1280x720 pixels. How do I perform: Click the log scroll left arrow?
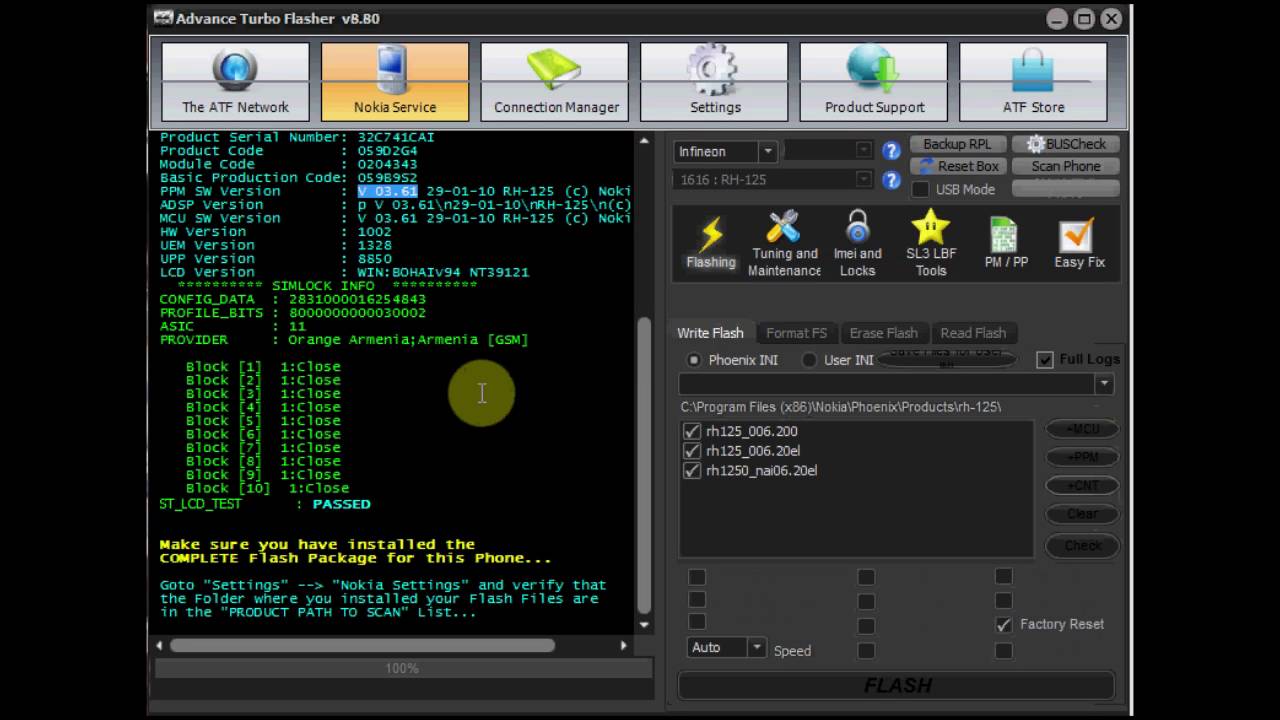tap(159, 646)
